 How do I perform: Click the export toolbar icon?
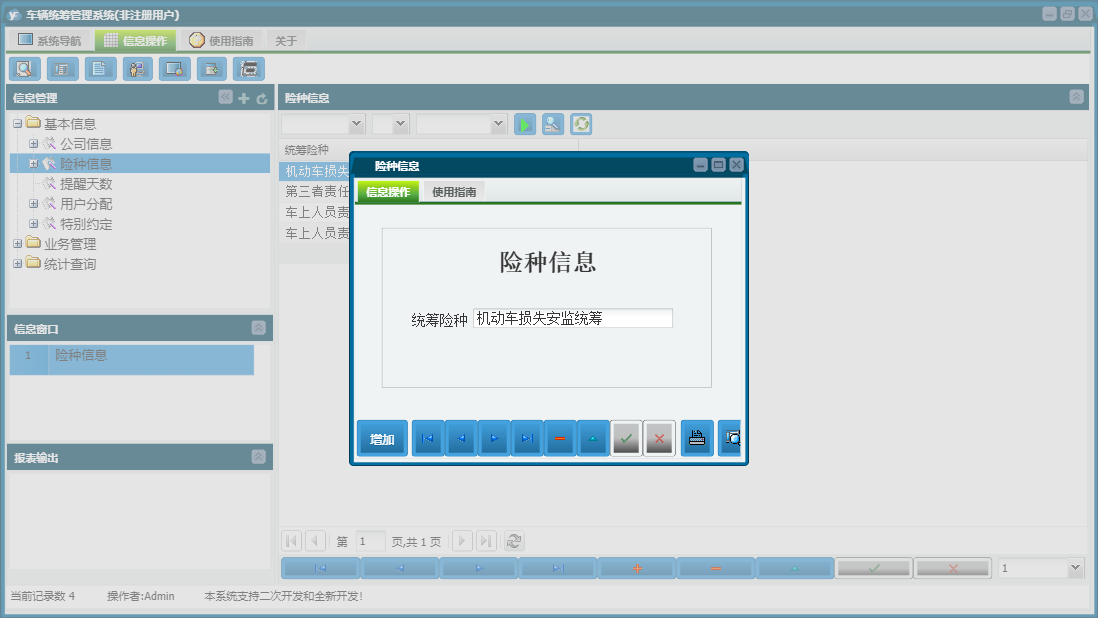pos(212,68)
